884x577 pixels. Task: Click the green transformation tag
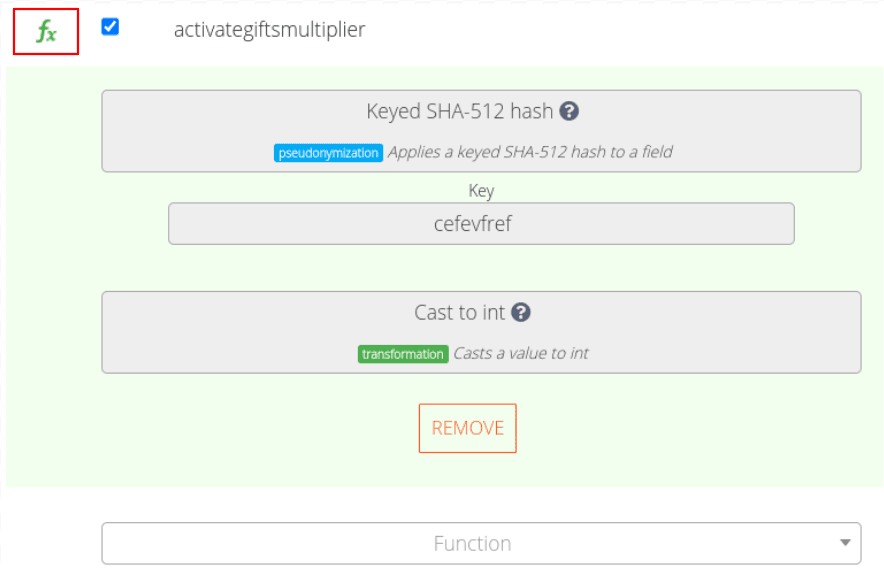pyautogui.click(x=402, y=354)
